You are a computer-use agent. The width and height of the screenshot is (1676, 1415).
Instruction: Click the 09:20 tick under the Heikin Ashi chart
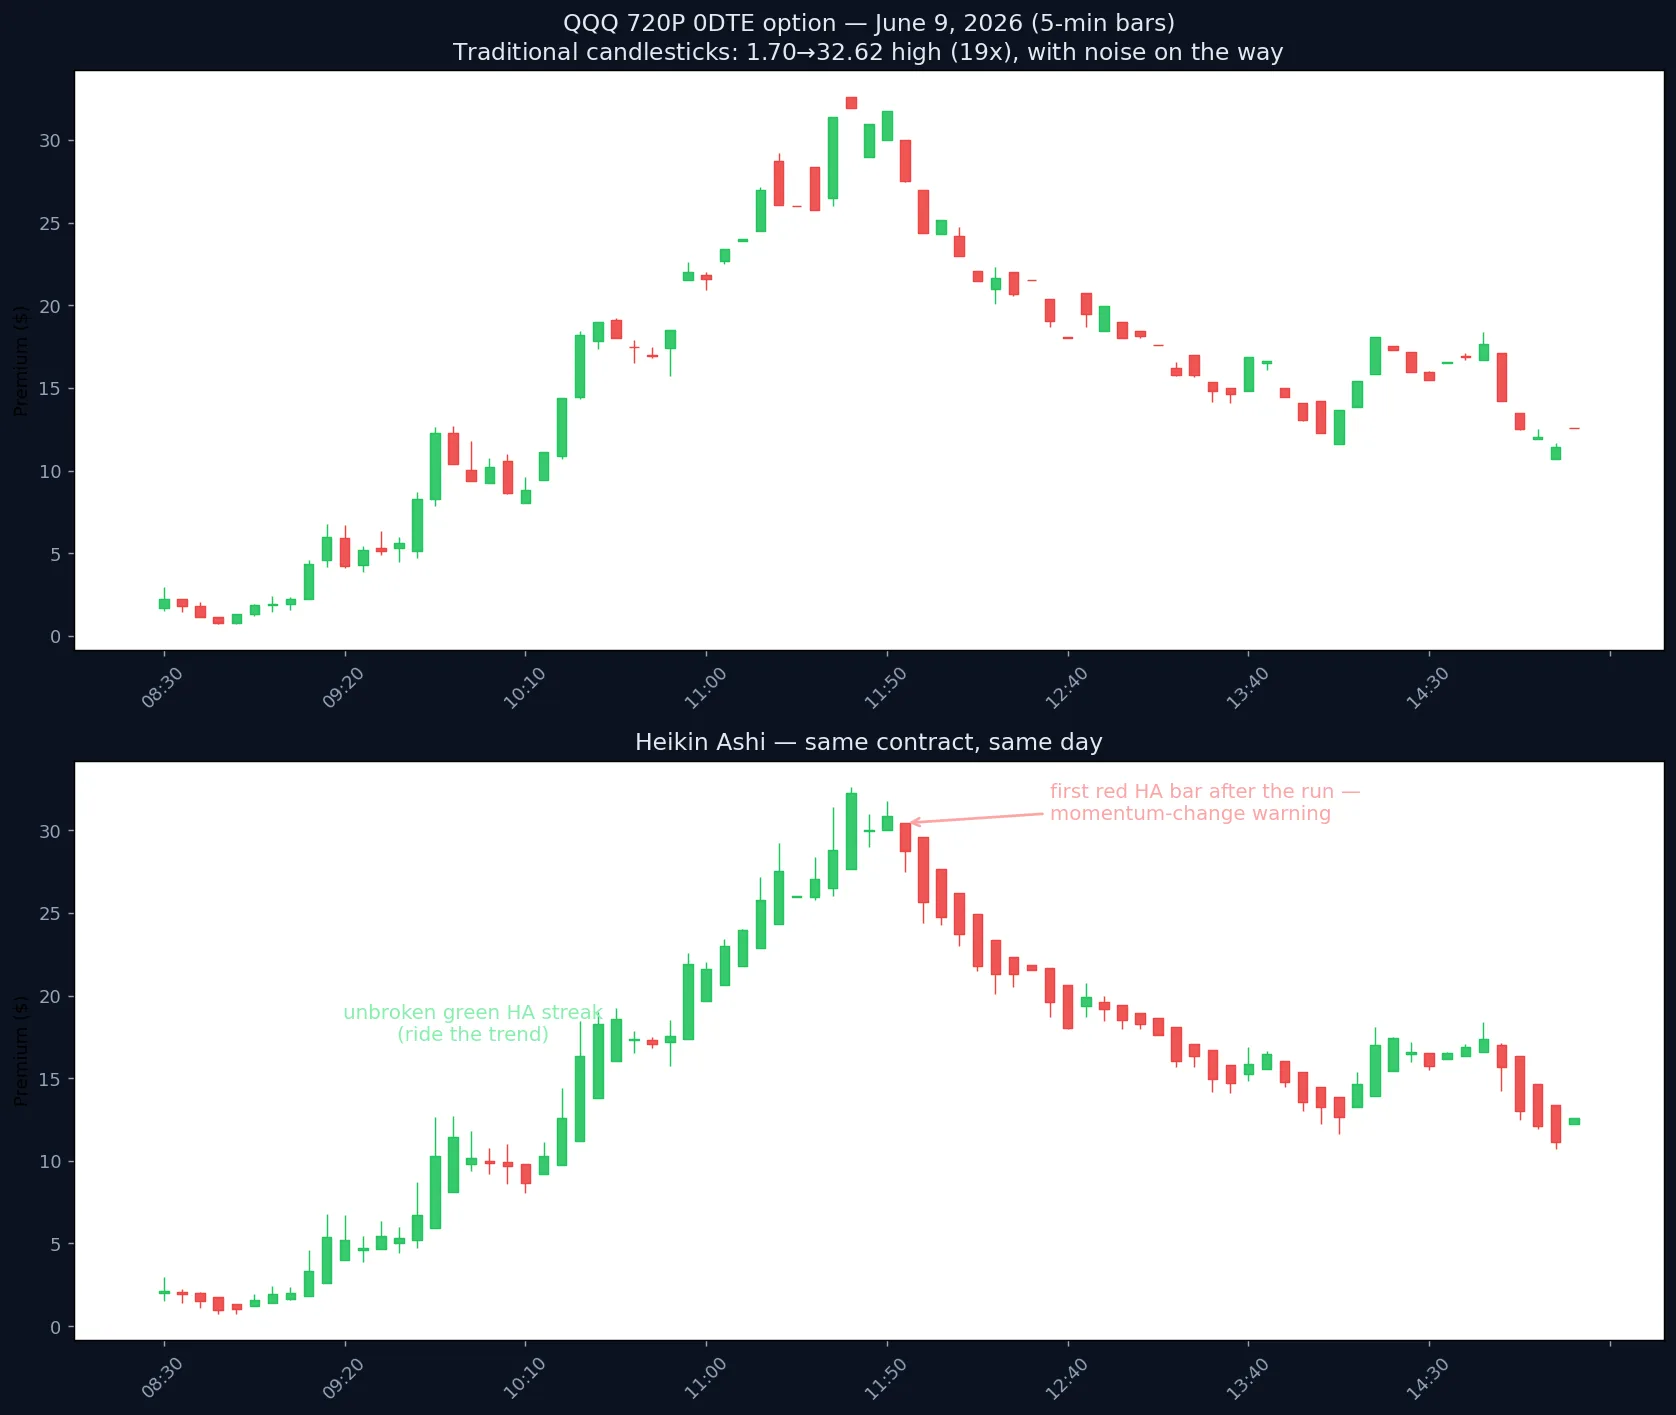click(343, 1378)
